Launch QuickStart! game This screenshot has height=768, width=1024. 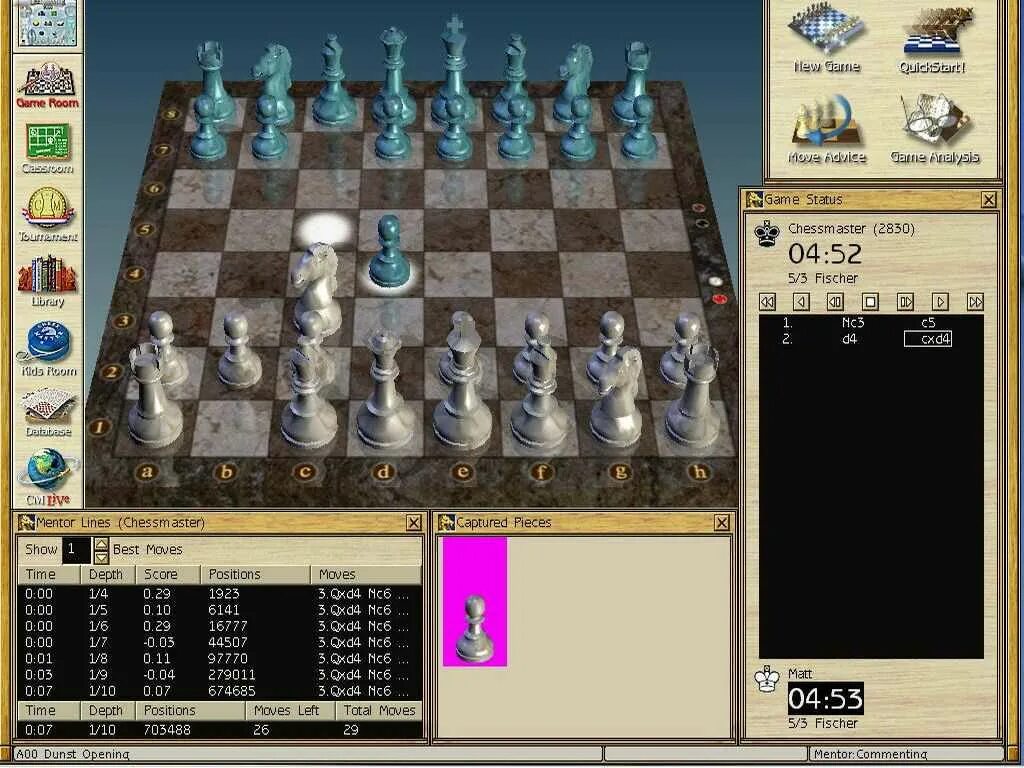[x=932, y=40]
